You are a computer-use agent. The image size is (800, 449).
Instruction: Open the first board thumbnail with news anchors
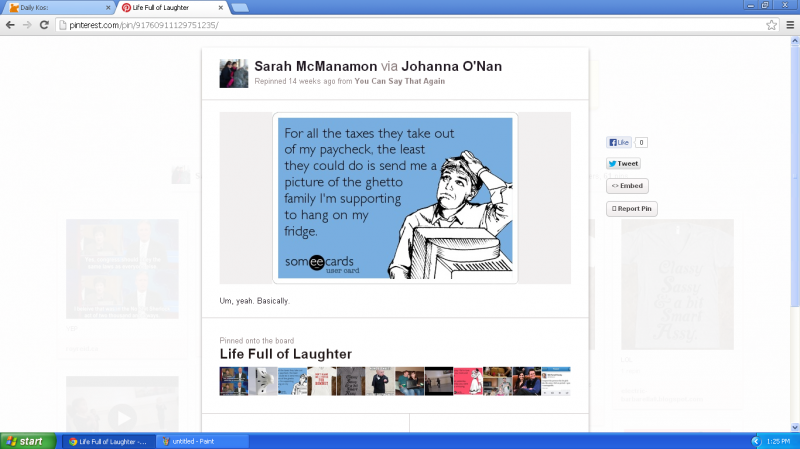point(234,381)
